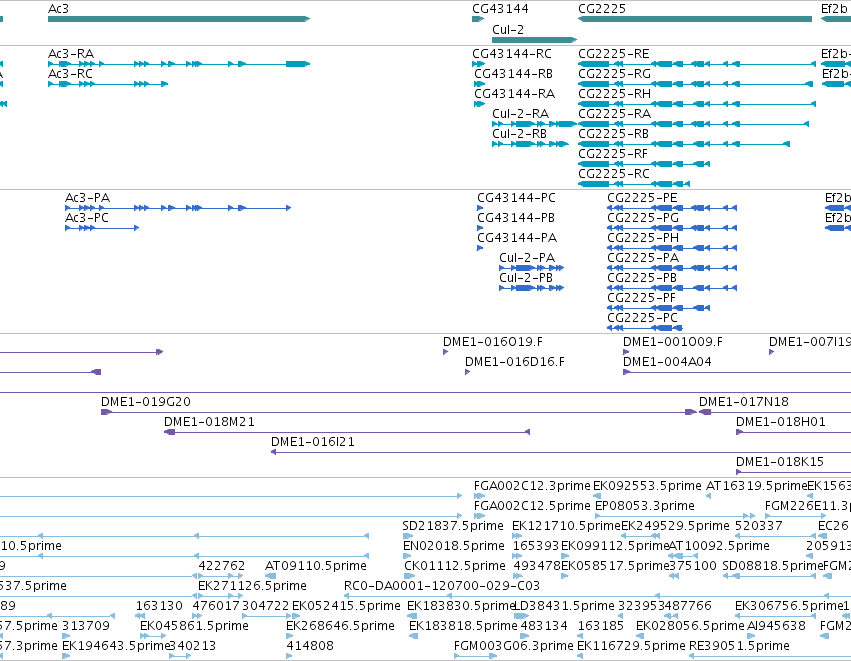
Task: Select transcript Ac3-RC
Action: (x=70, y=74)
